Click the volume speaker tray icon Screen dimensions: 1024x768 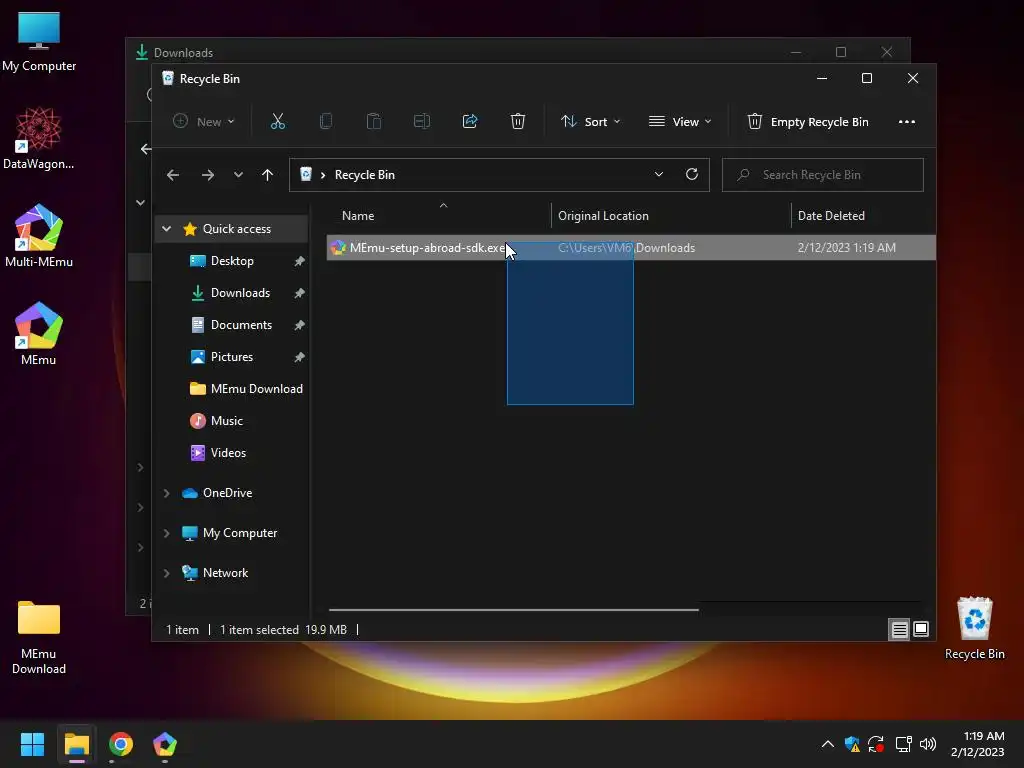coord(927,744)
